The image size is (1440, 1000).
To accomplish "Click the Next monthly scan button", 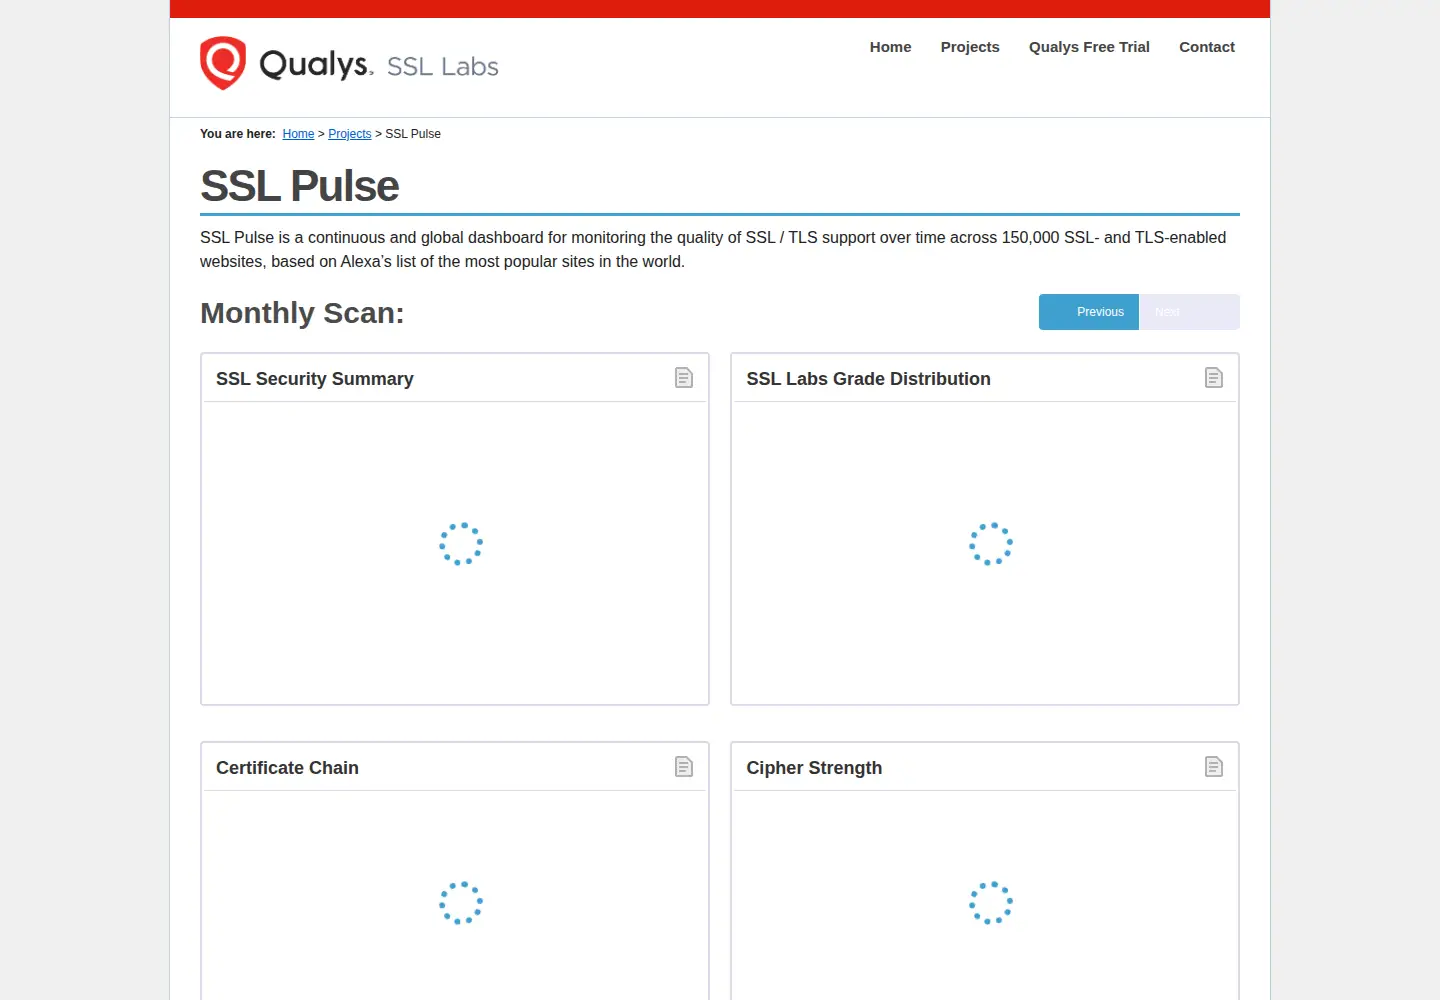I will coord(1189,312).
